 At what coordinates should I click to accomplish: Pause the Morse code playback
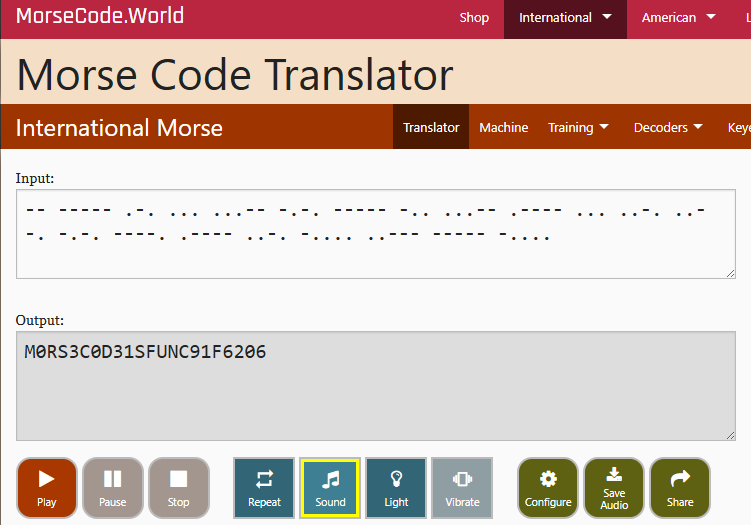(x=113, y=488)
